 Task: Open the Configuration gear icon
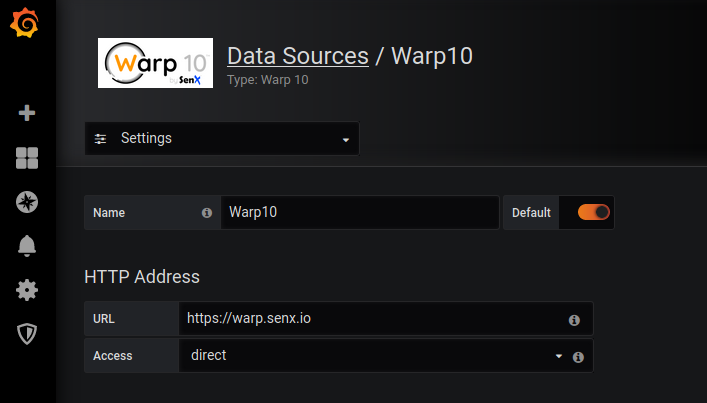(x=27, y=290)
